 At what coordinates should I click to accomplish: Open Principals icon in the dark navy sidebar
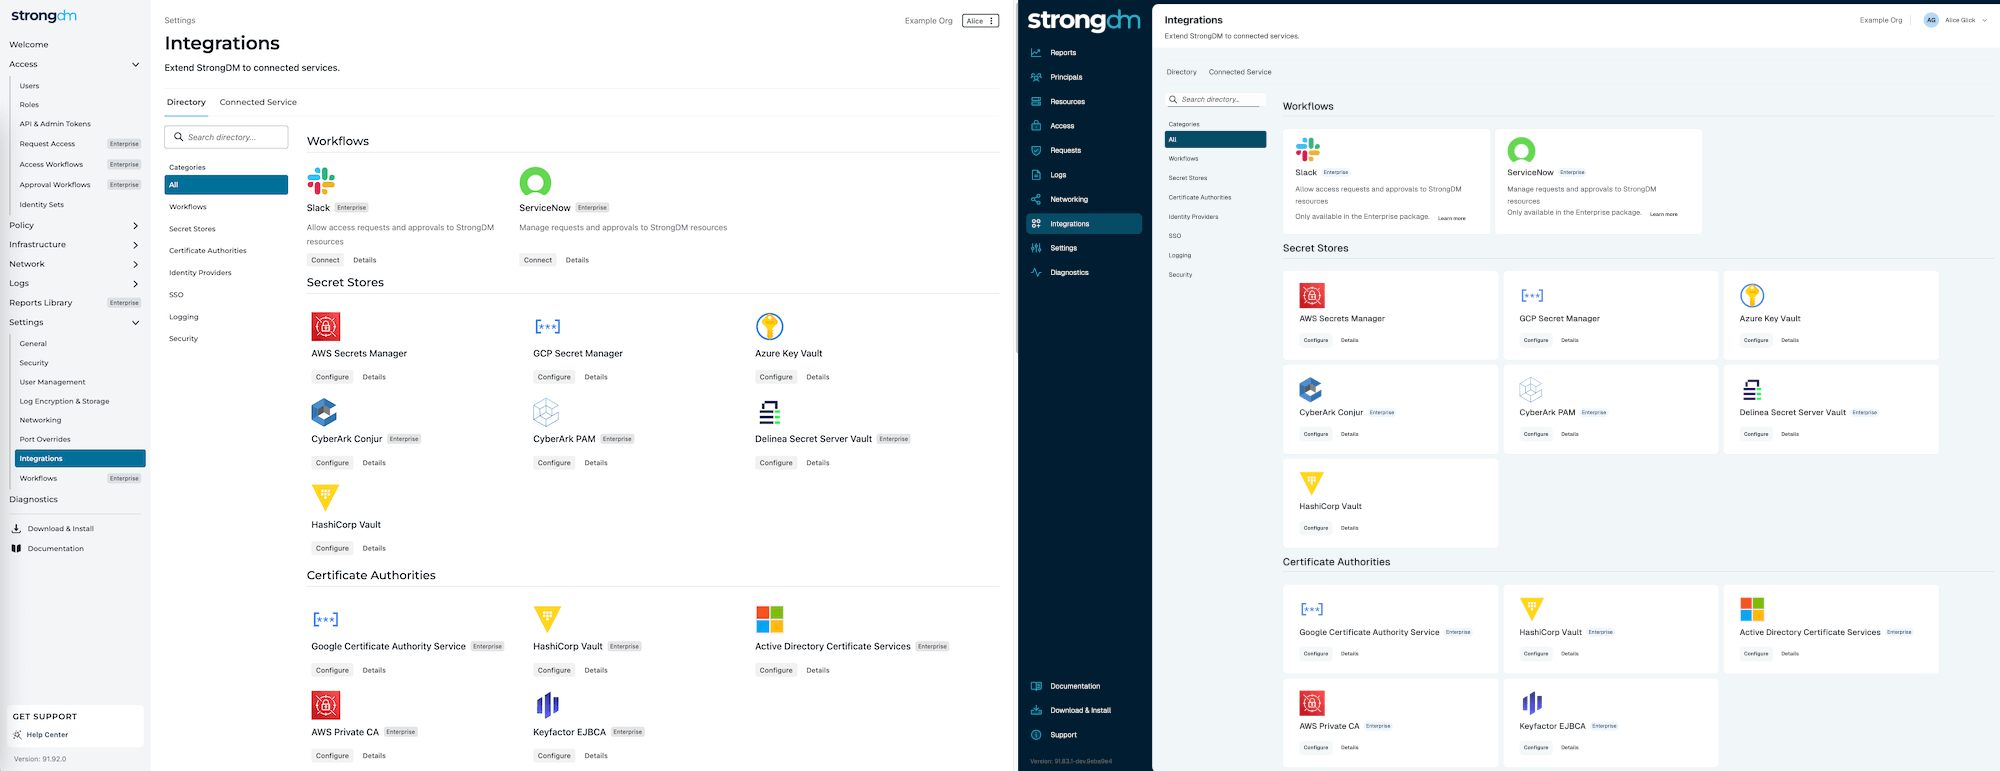coord(1036,77)
